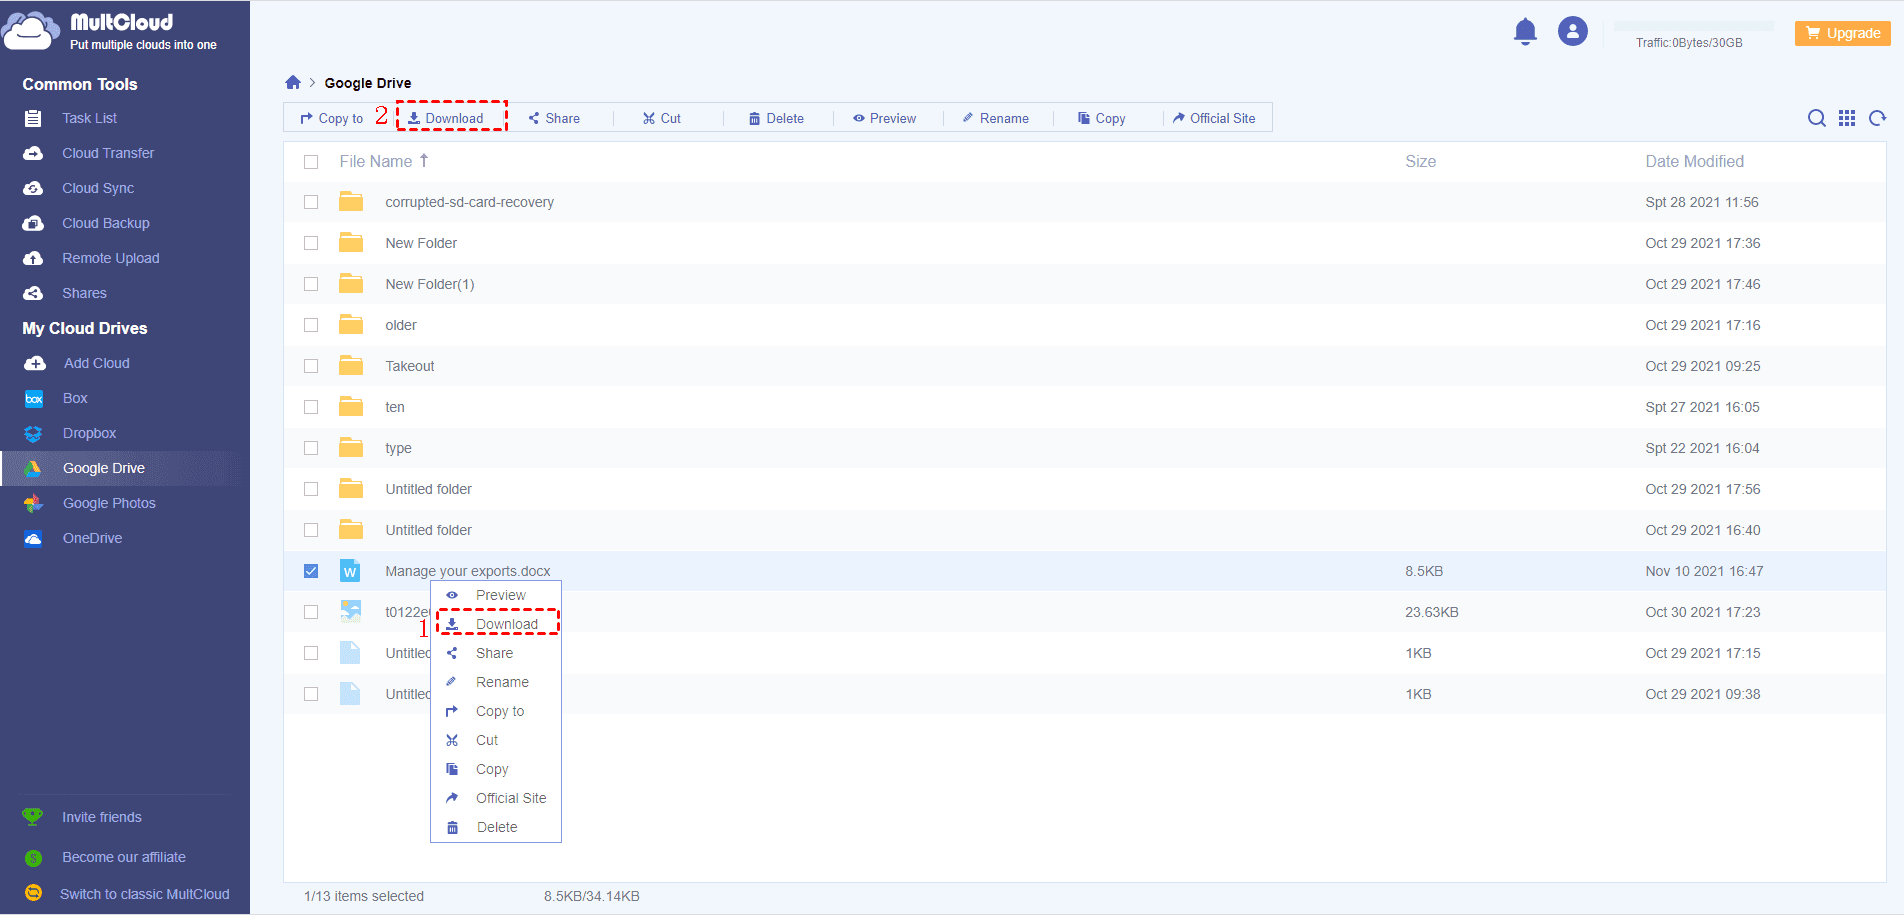The width and height of the screenshot is (1904, 917).
Task: Choose Share in the context menu
Action: click(x=496, y=653)
